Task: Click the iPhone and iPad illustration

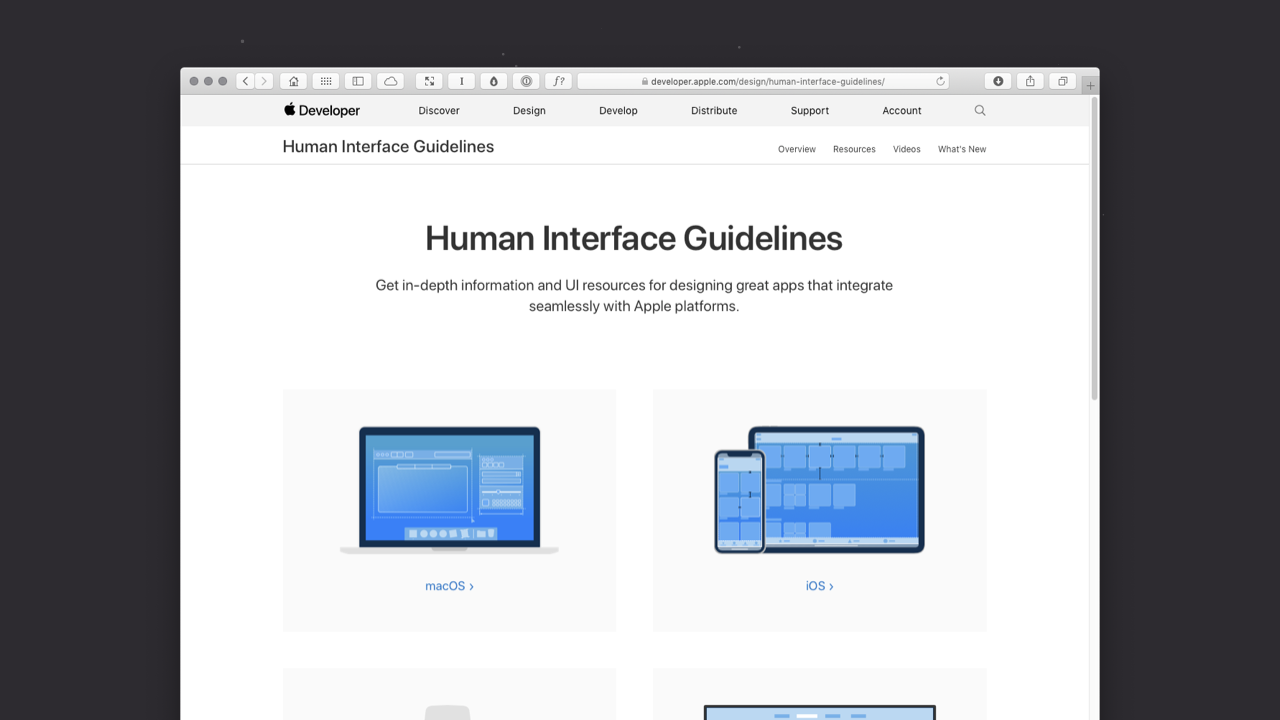Action: point(819,490)
